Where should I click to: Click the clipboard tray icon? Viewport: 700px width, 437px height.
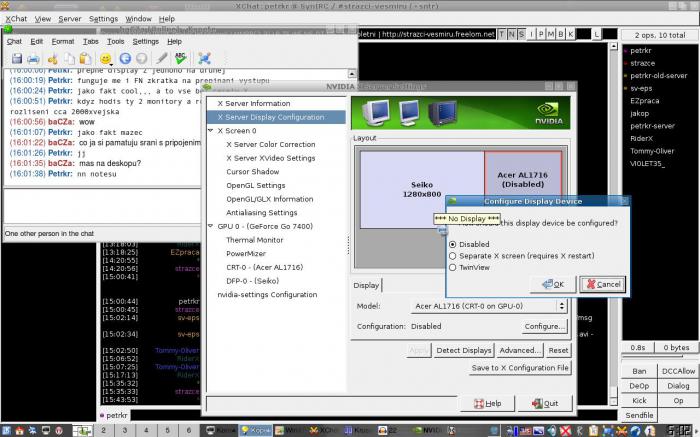tap(593, 431)
